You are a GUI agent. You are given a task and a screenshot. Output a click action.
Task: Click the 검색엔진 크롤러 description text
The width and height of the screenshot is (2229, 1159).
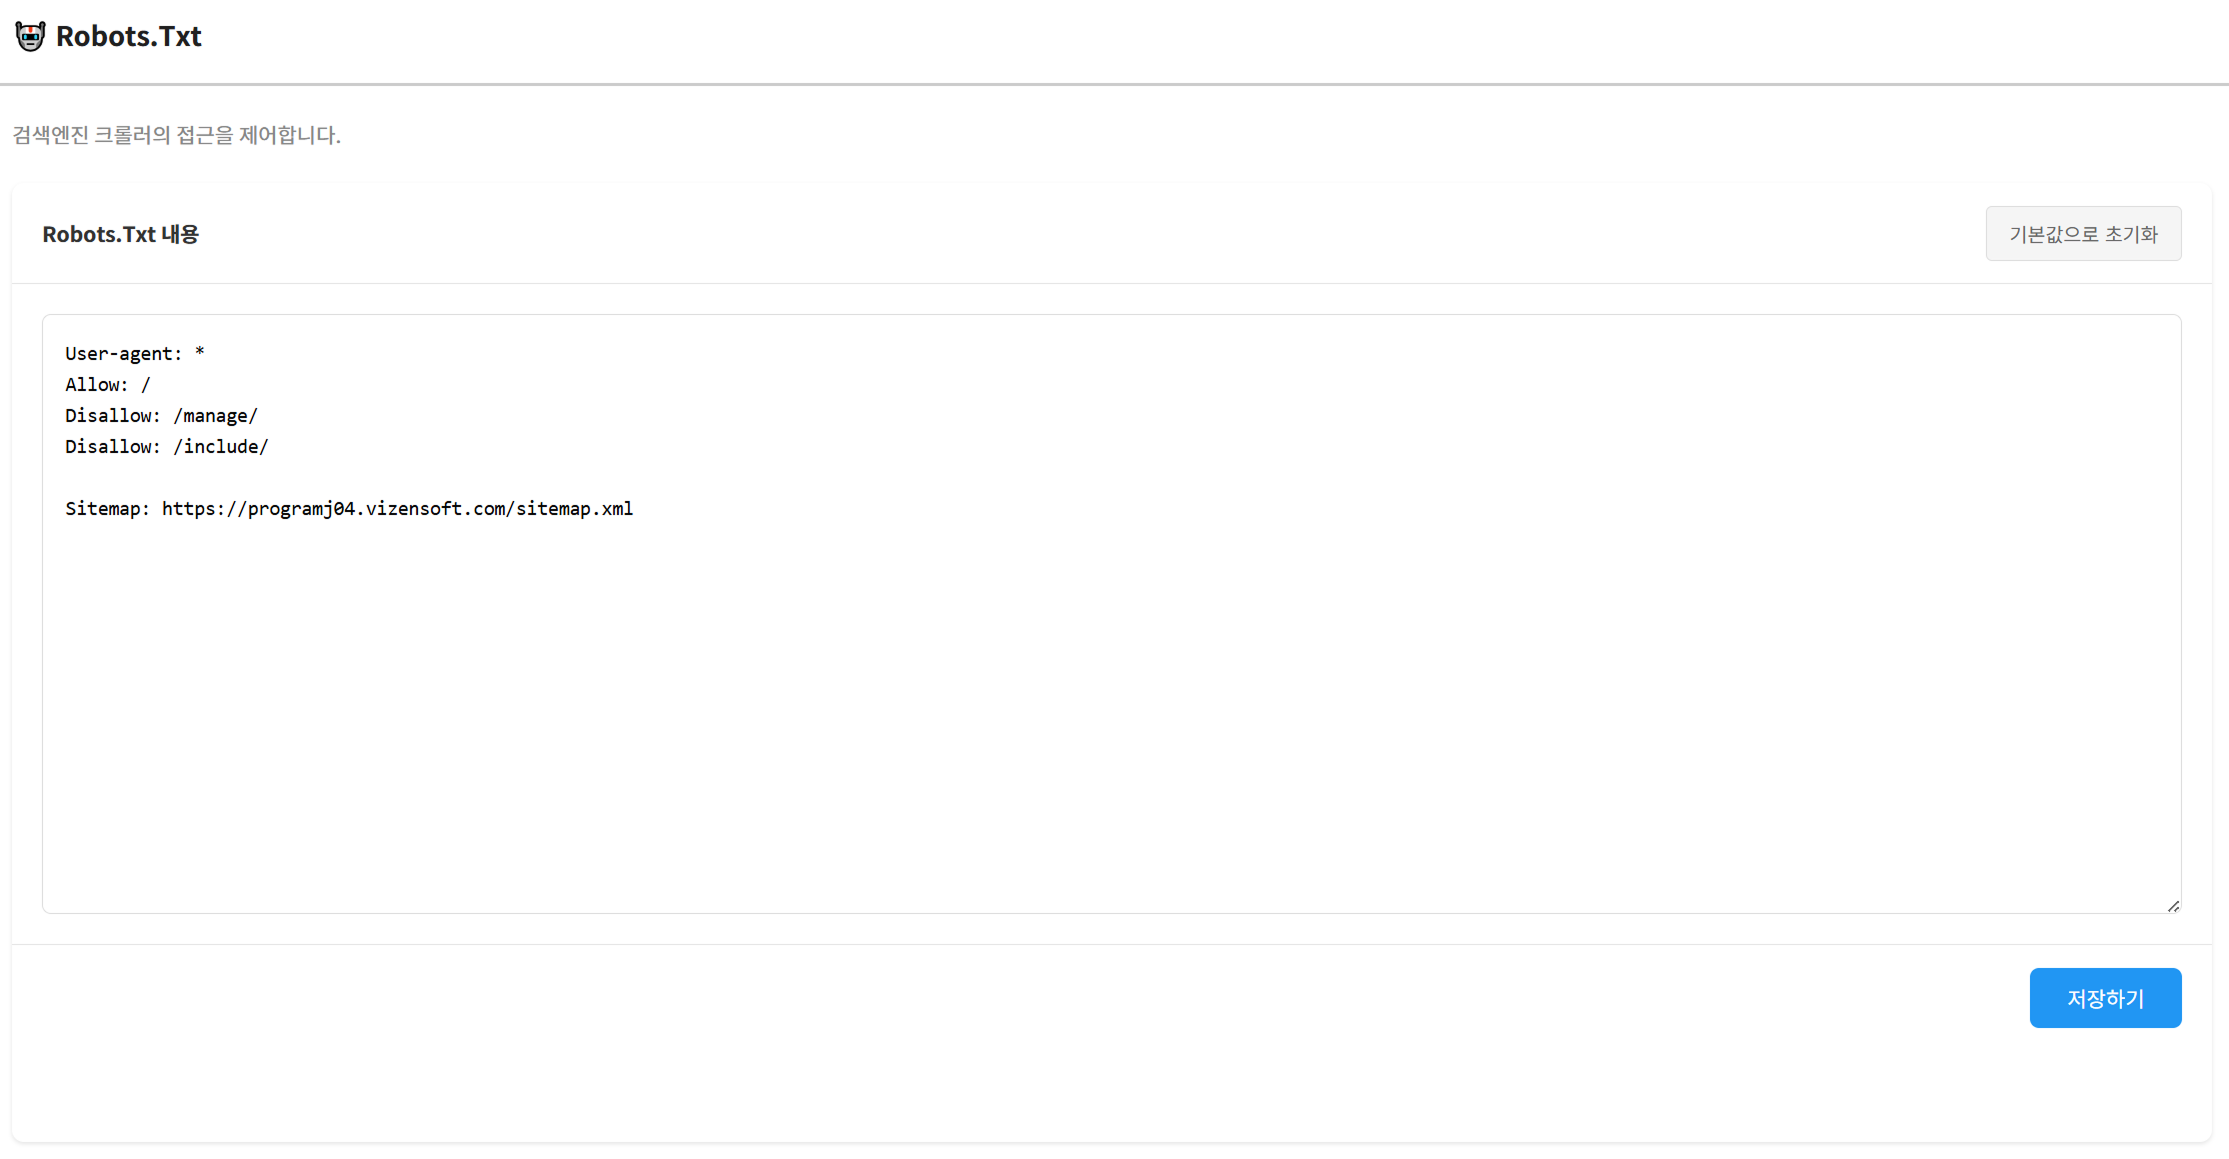176,135
